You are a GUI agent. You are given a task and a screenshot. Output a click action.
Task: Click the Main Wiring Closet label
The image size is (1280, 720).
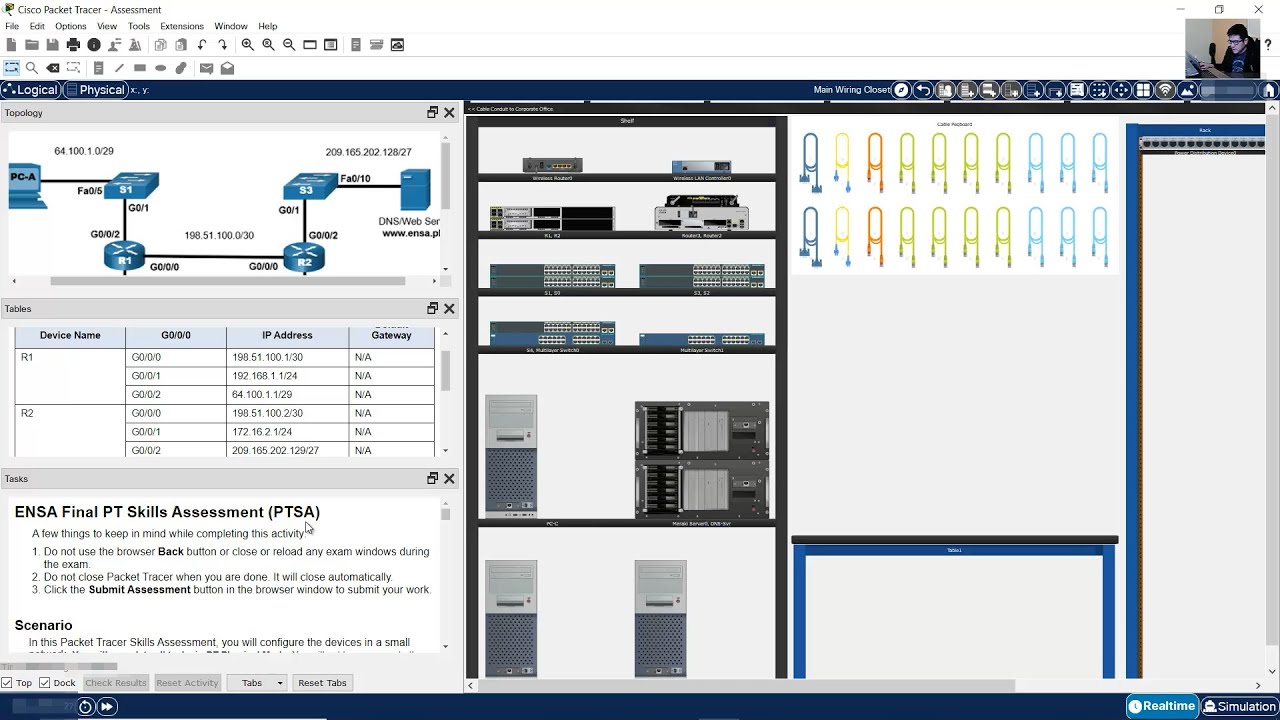[x=852, y=90]
